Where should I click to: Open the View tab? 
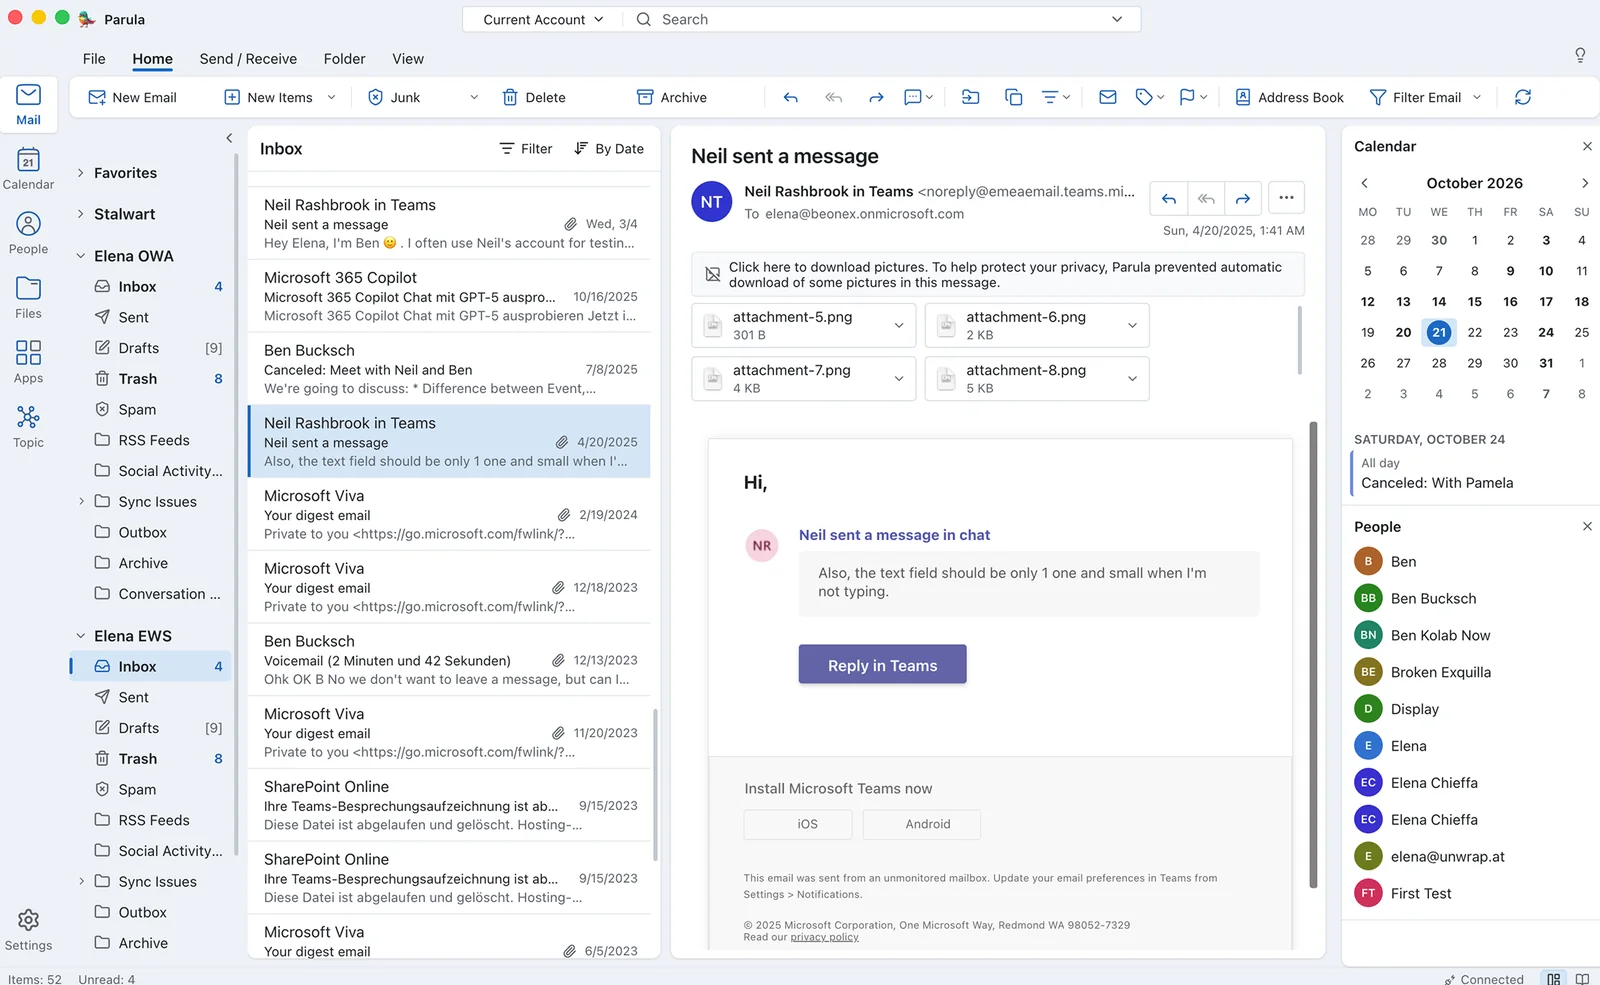tap(408, 59)
